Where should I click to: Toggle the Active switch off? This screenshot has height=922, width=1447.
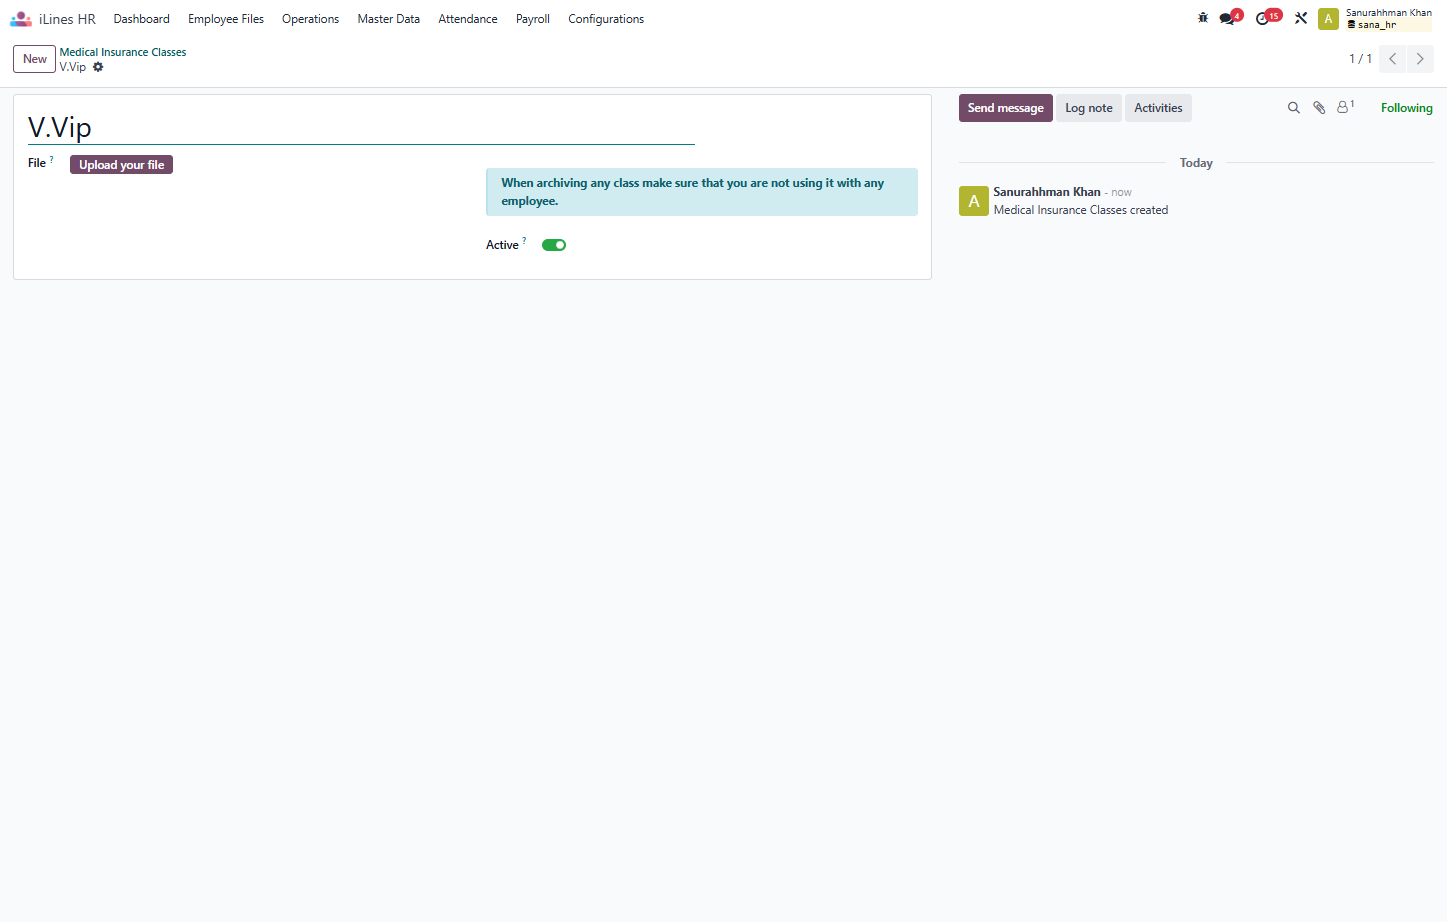[554, 245]
